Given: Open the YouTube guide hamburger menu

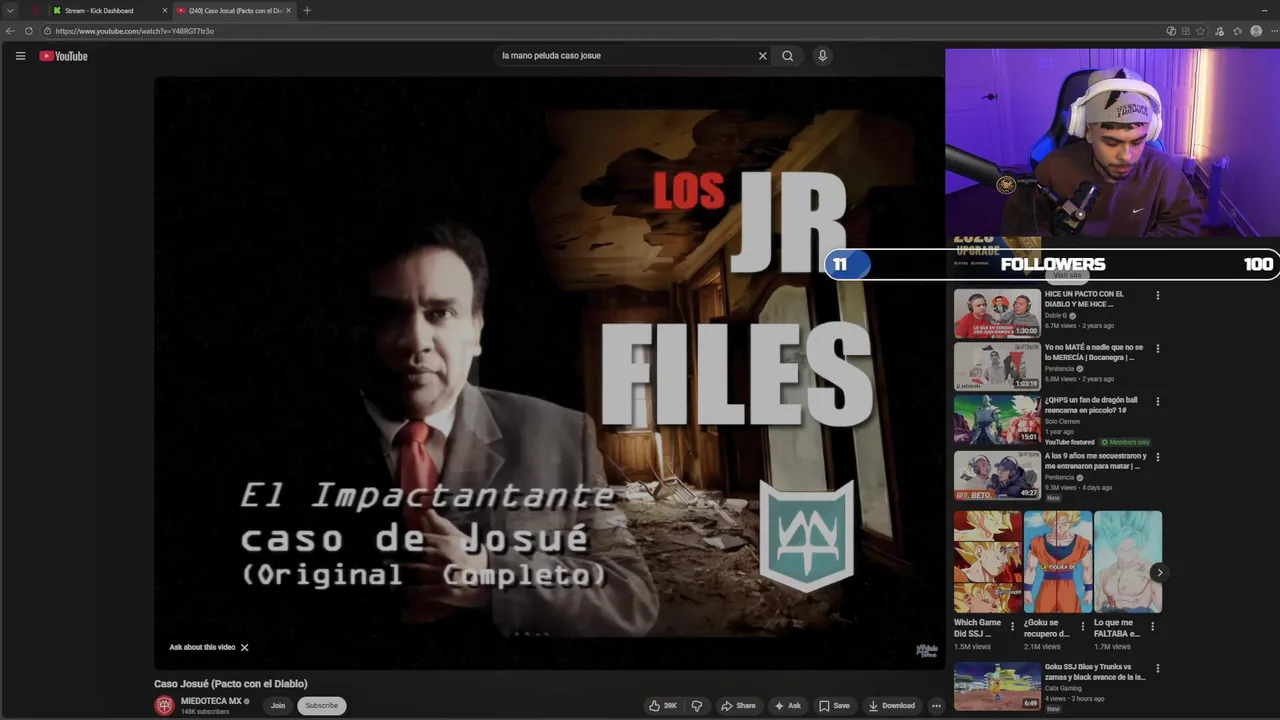Looking at the screenshot, I should click(x=20, y=56).
